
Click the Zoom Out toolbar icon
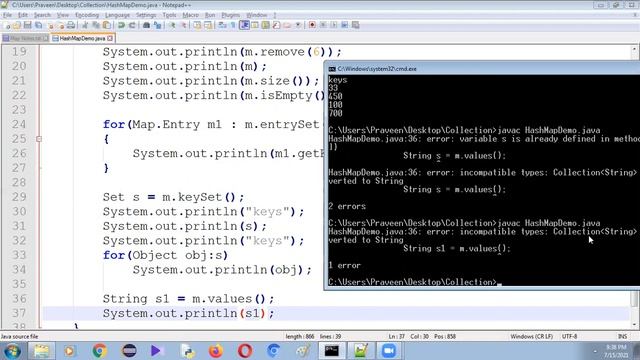tap(183, 25)
